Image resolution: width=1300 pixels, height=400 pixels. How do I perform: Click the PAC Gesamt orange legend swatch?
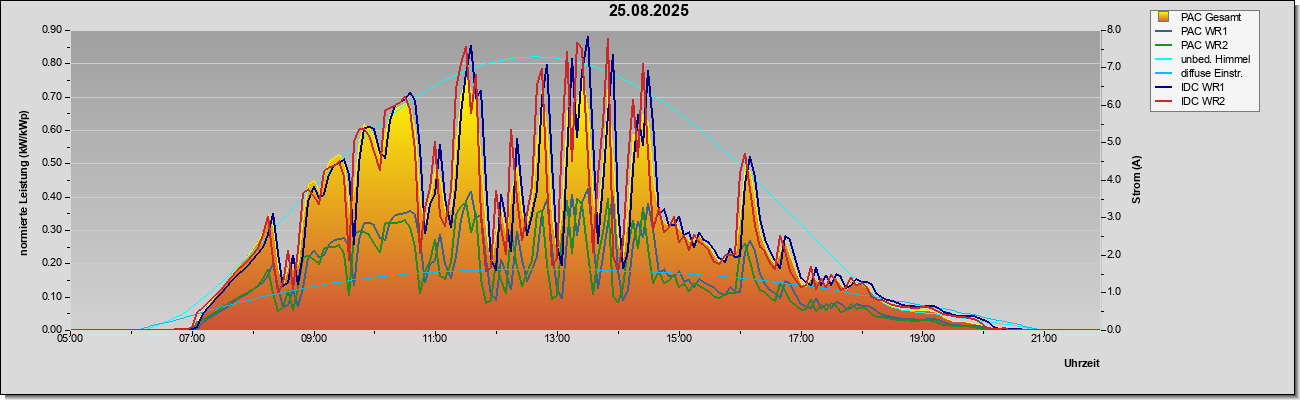[1164, 17]
